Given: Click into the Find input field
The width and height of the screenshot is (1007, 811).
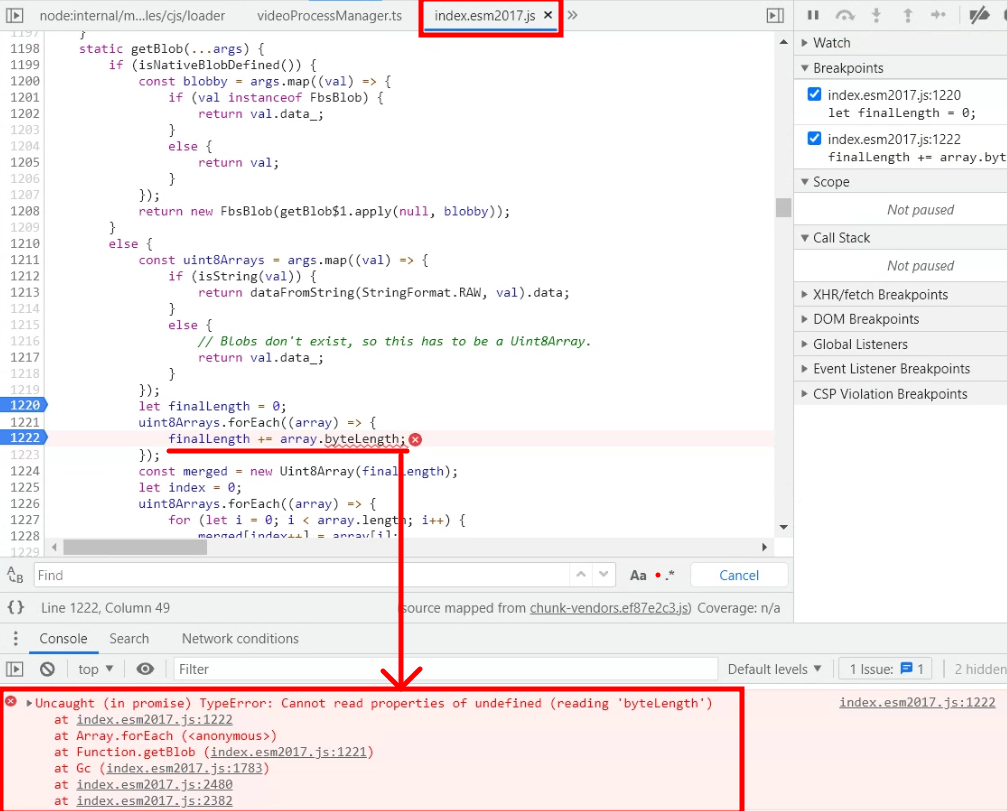Looking at the screenshot, I should click(x=301, y=575).
